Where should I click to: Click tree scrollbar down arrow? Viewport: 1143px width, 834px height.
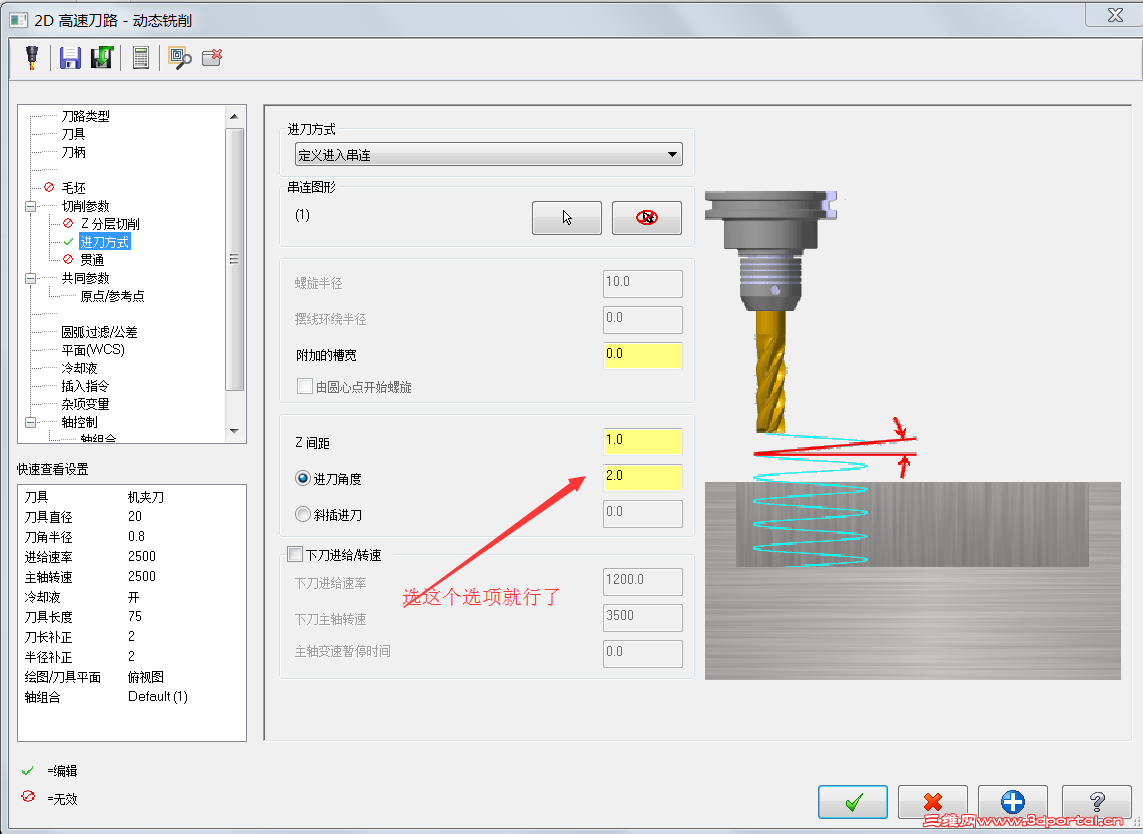pos(234,431)
